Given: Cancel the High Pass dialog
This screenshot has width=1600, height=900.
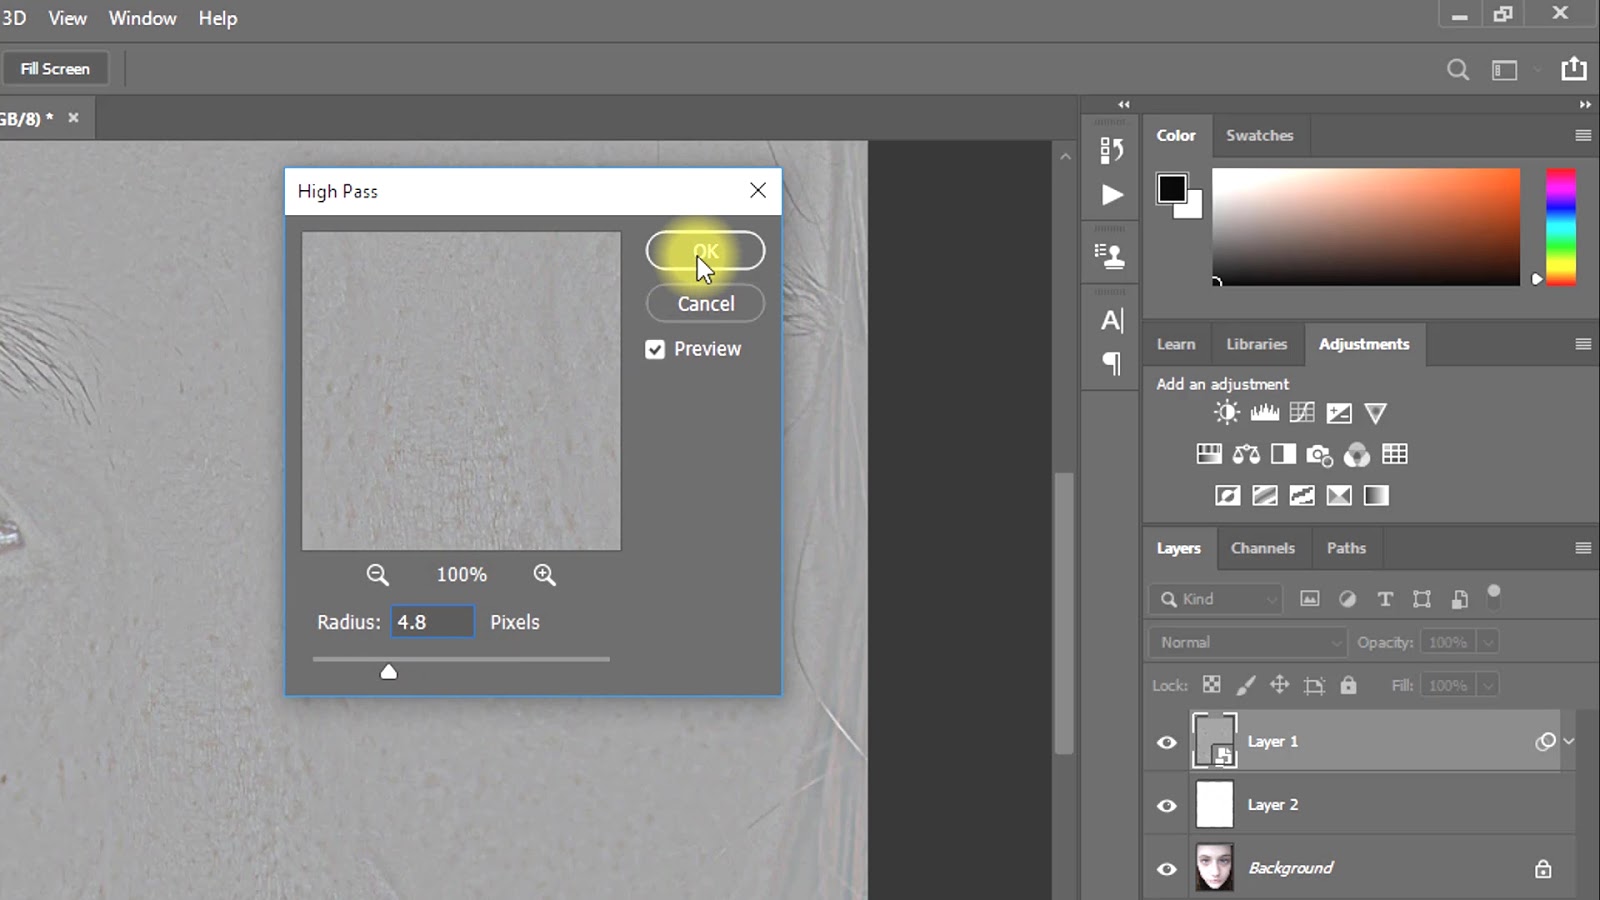Looking at the screenshot, I should (x=705, y=303).
